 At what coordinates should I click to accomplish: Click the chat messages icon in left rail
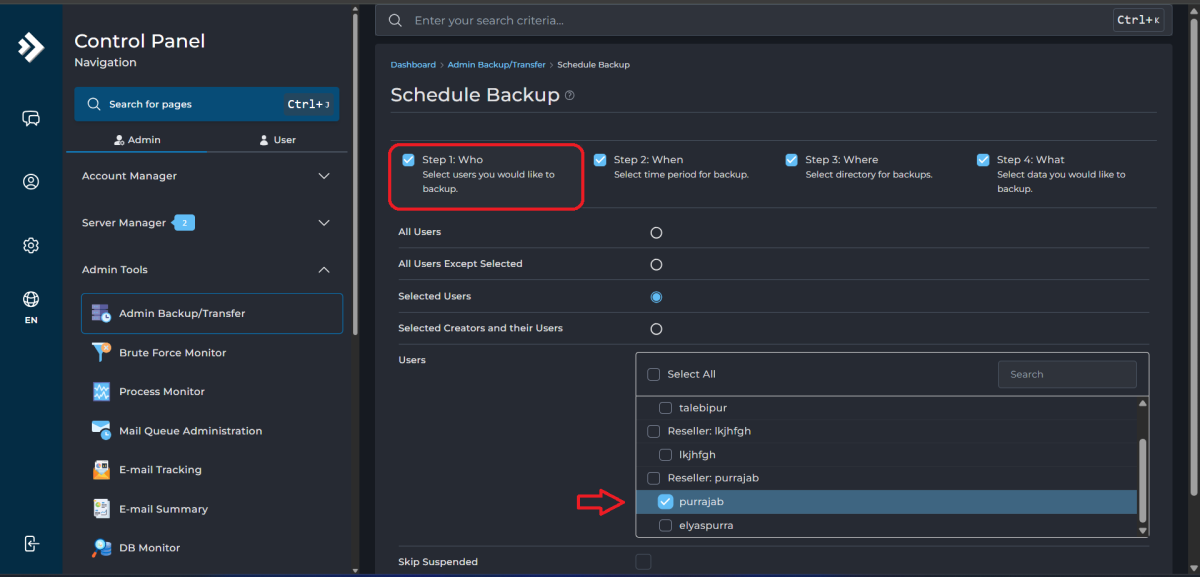click(31, 119)
